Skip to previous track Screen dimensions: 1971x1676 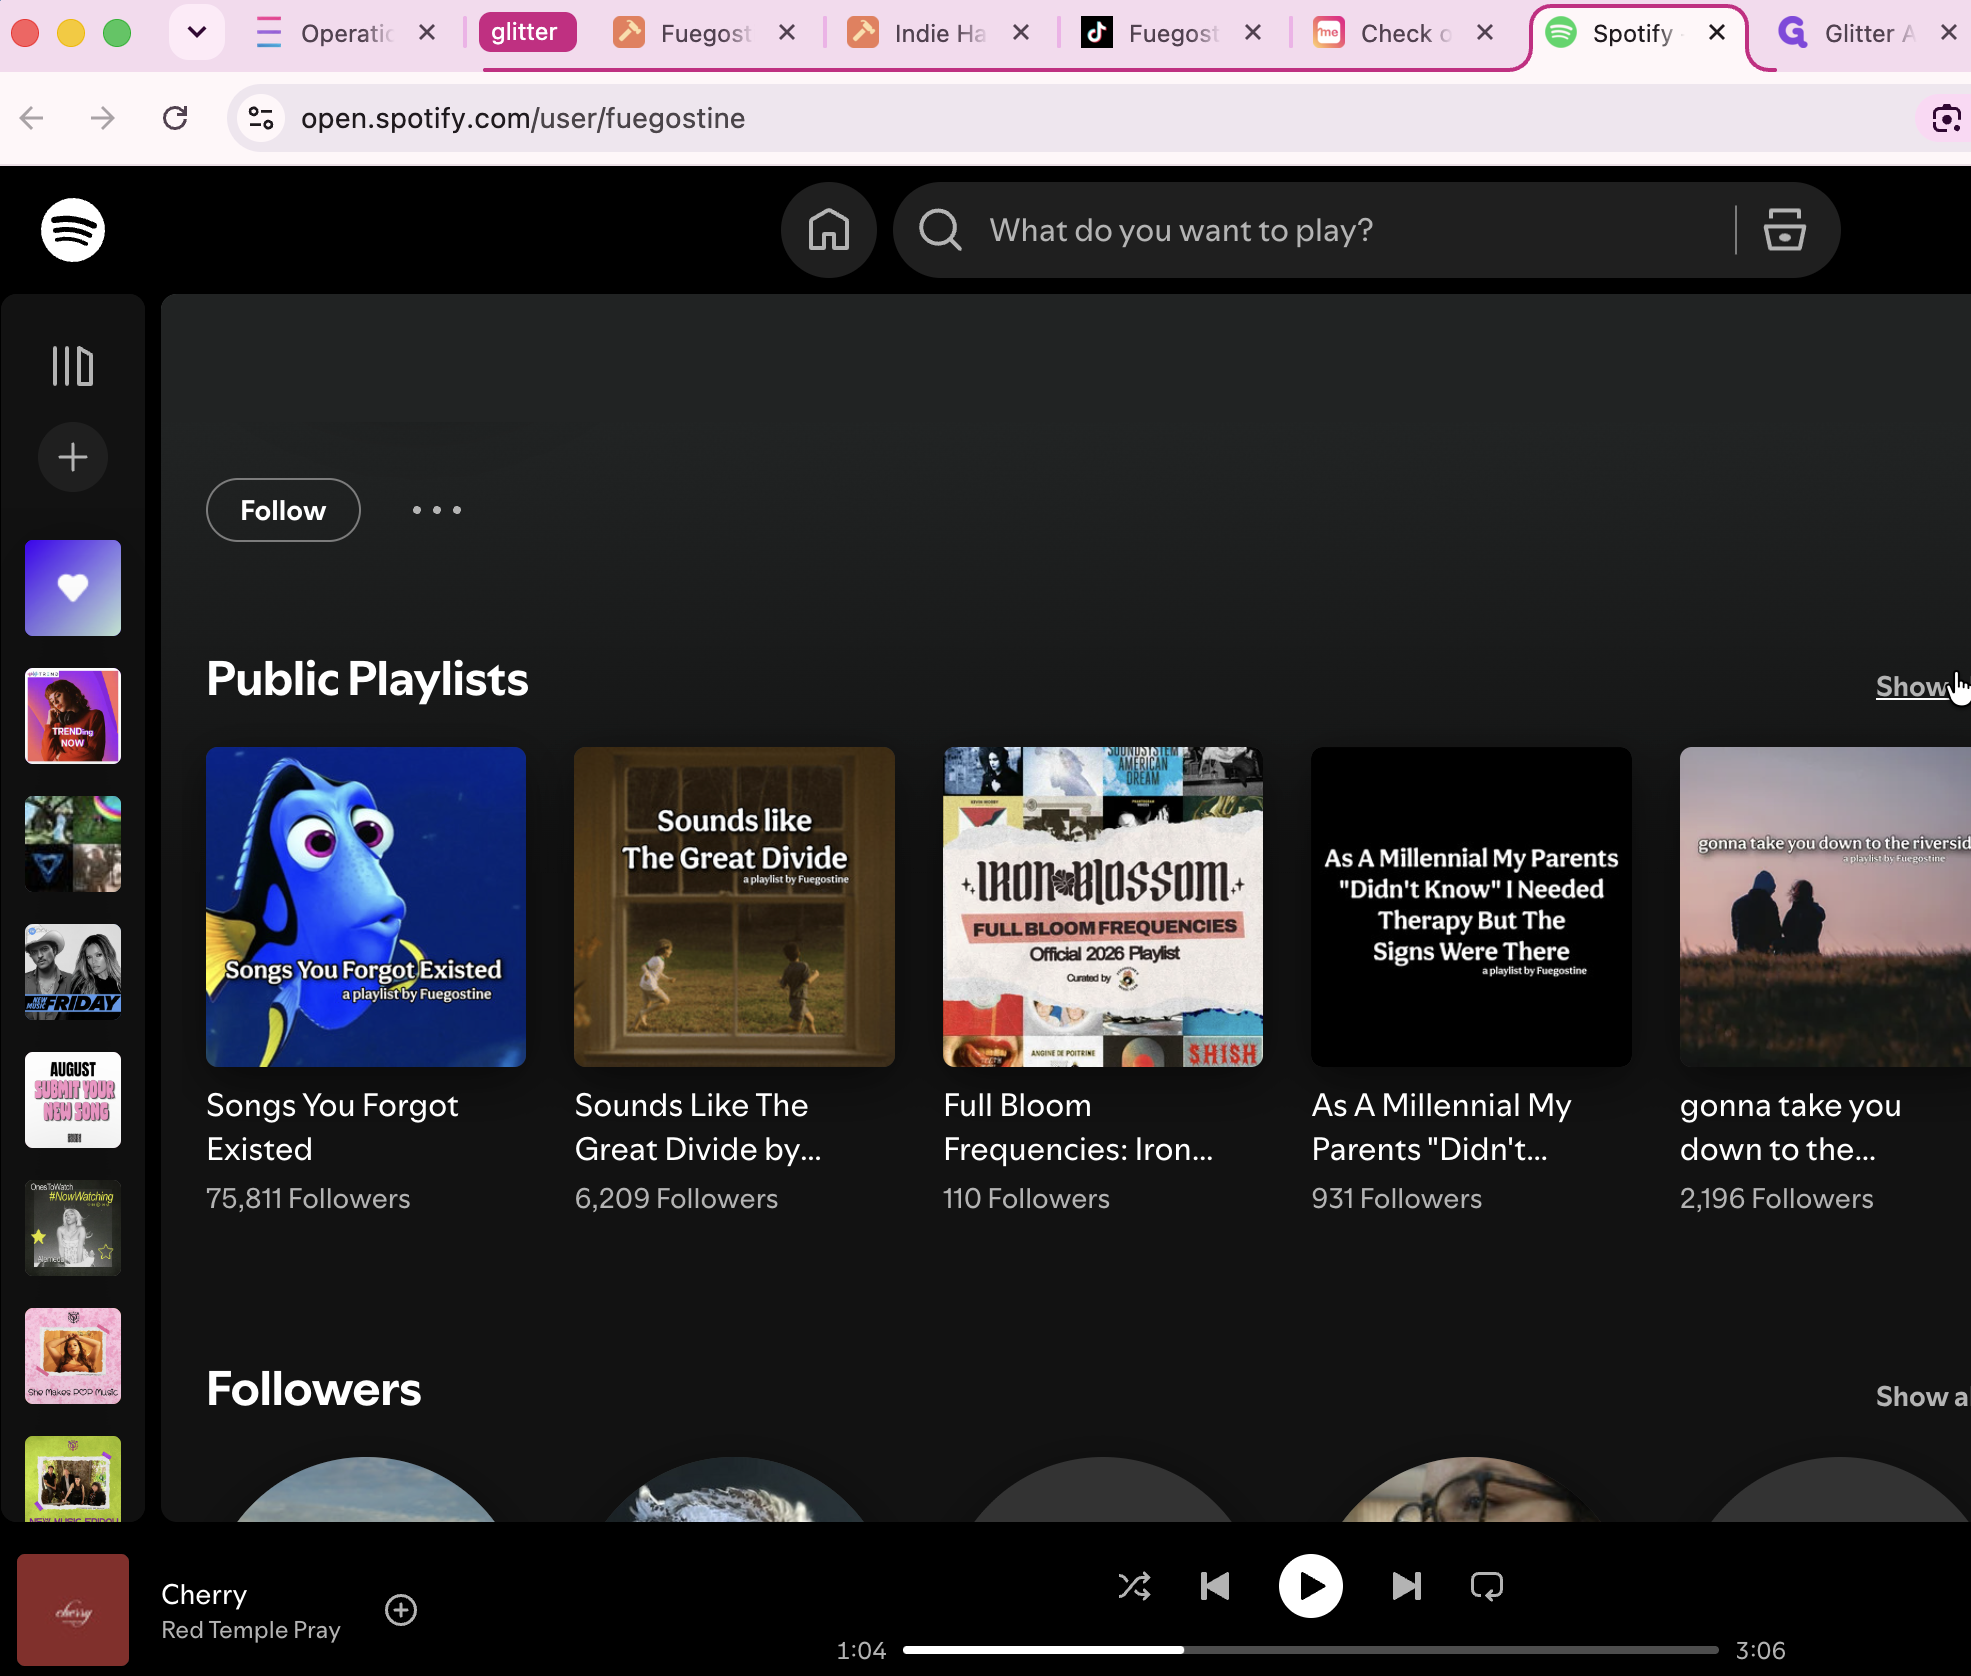[1215, 1586]
